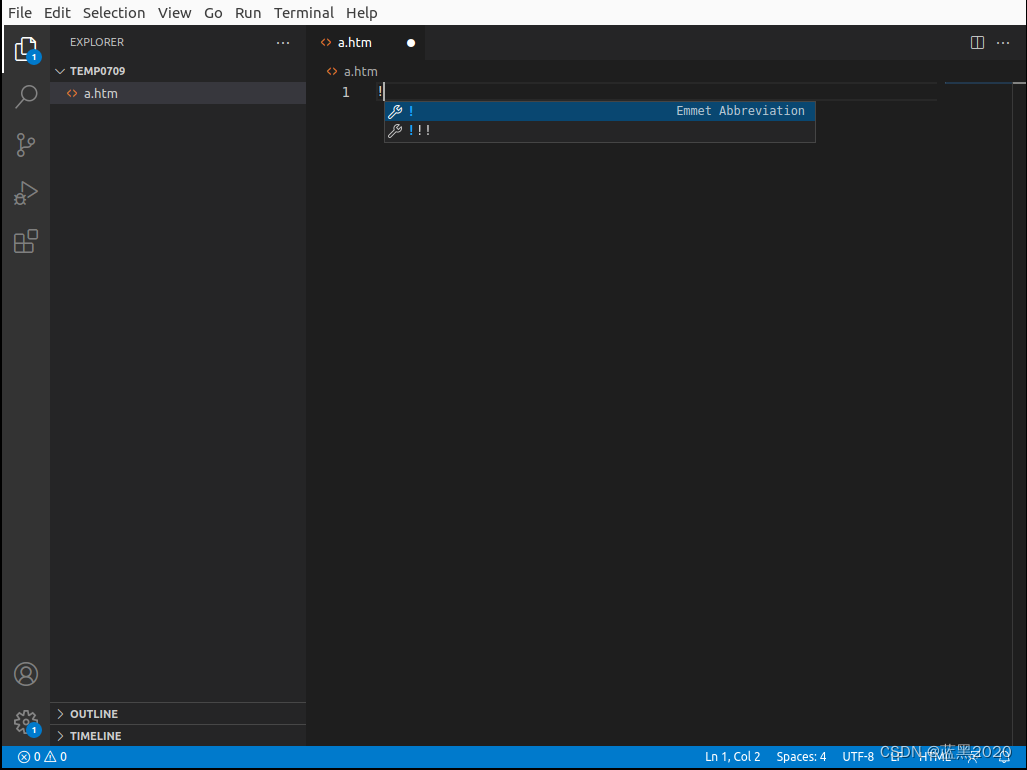Viewport: 1027px width, 770px height.
Task: Select the !!! Emmet suggestion
Action: click(x=420, y=129)
